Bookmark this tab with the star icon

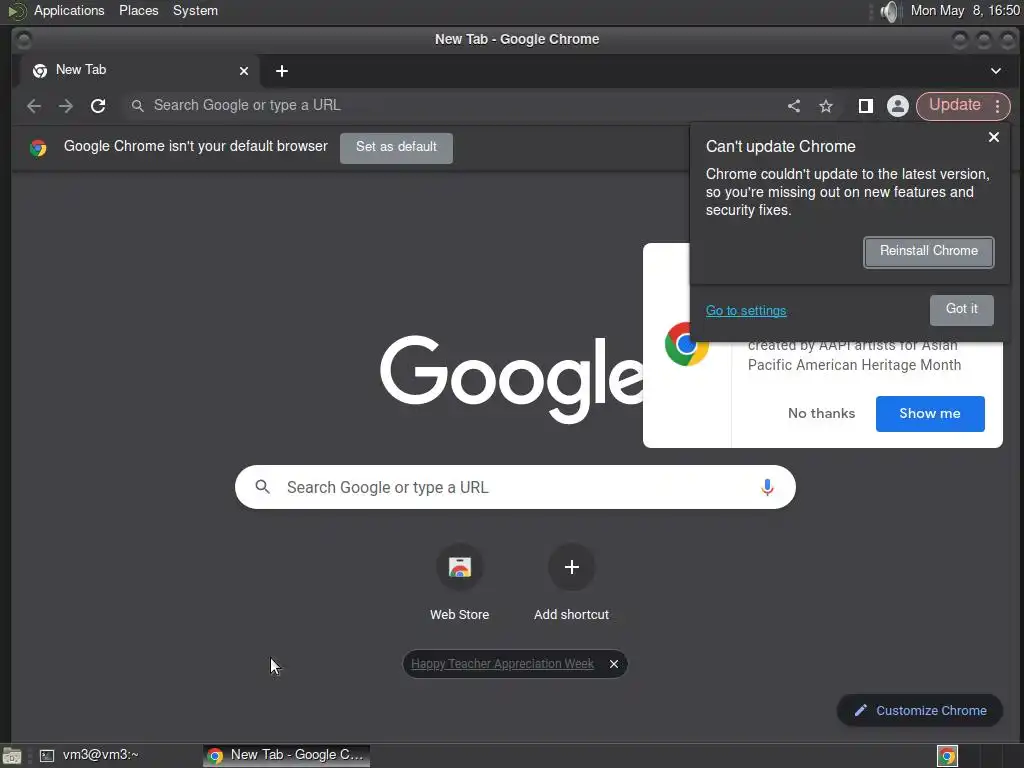826,106
